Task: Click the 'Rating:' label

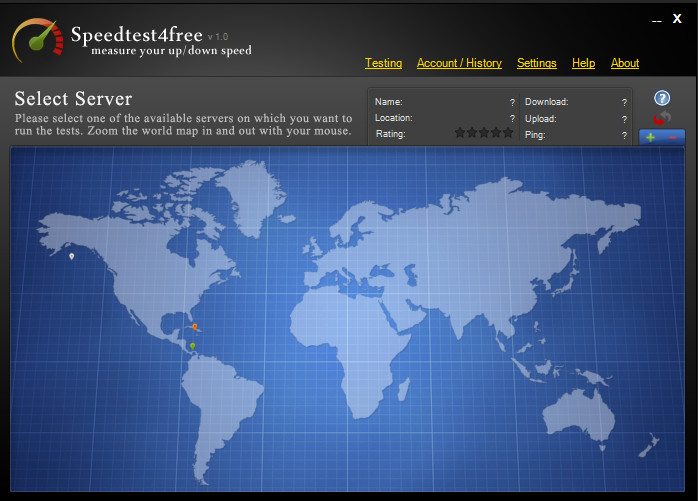Action: coord(390,134)
